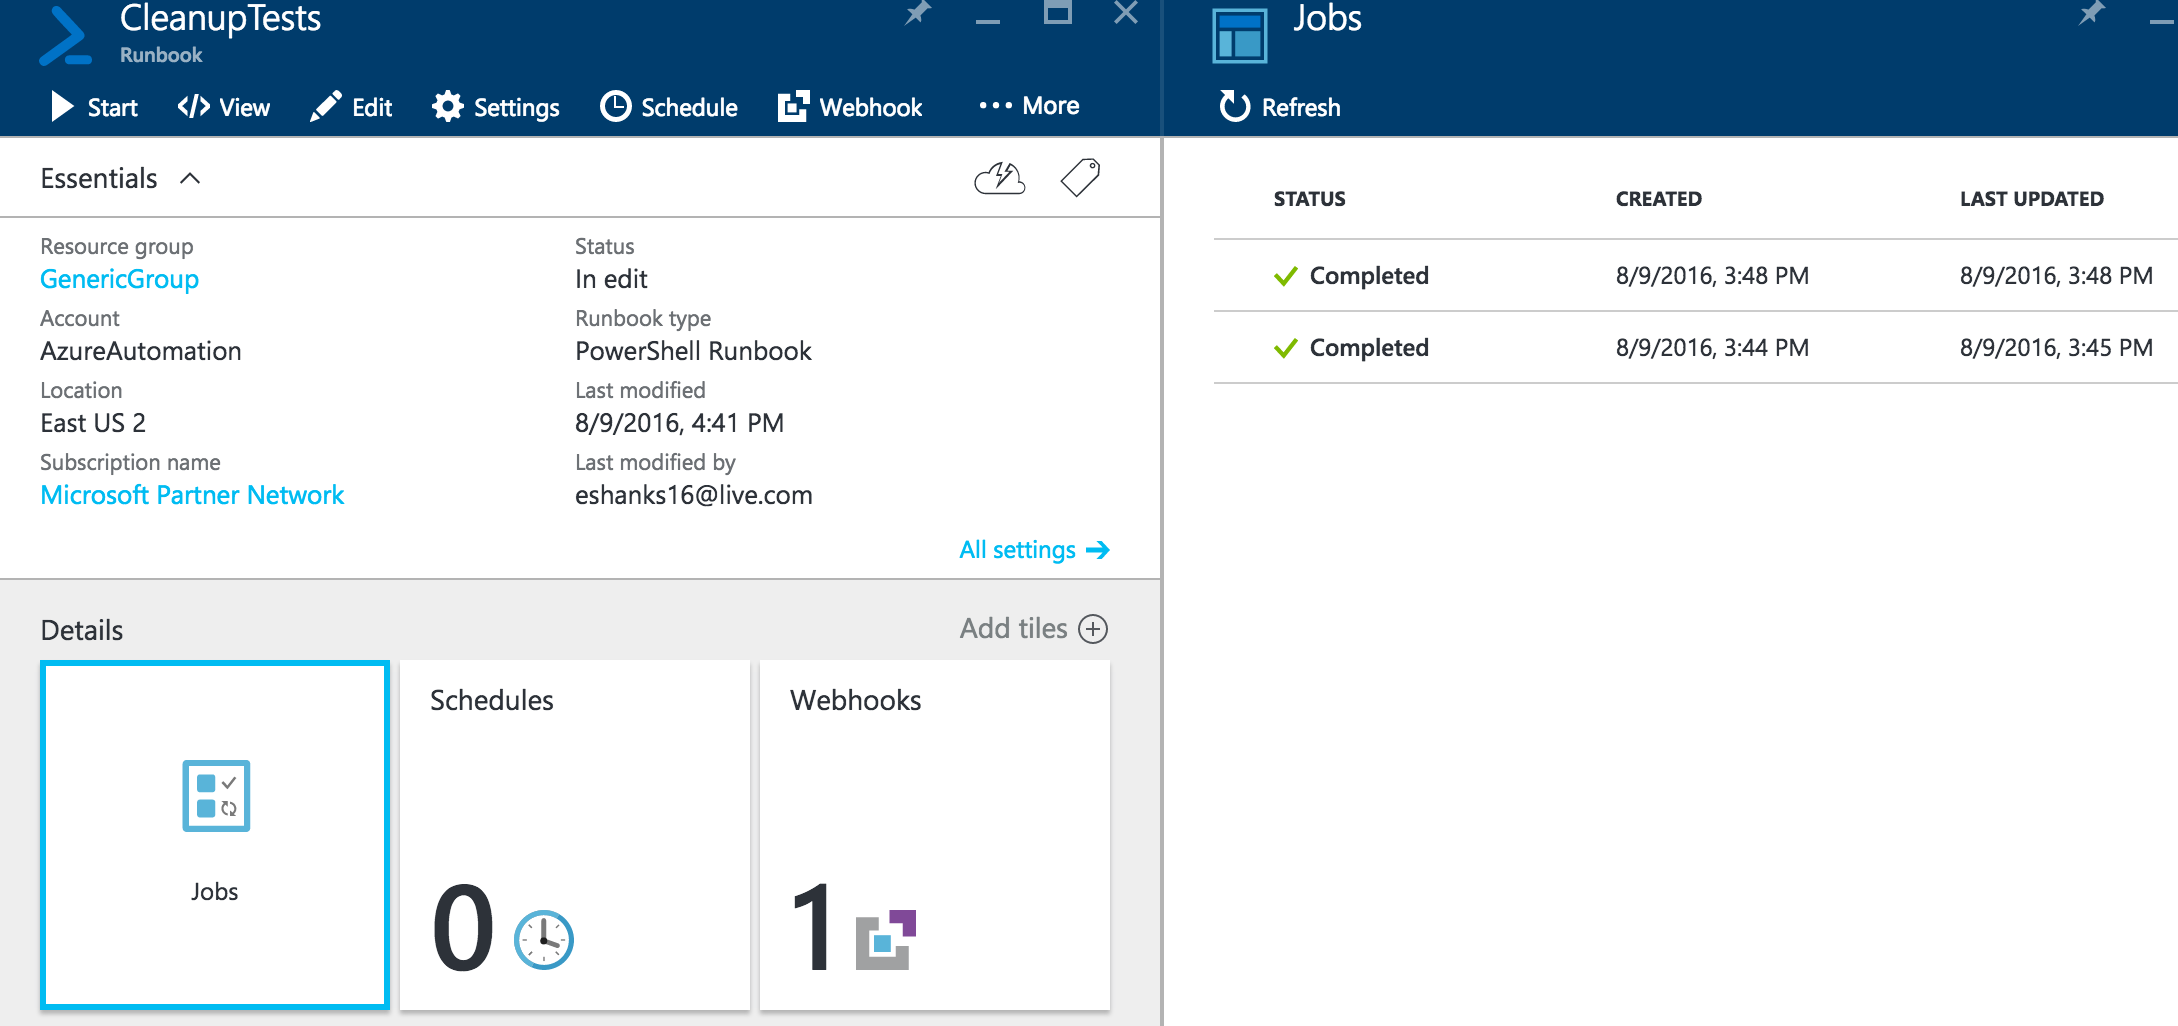2178x1026 pixels.
Task: Click the diagnostics lightning-cloud icon
Action: click(x=998, y=178)
